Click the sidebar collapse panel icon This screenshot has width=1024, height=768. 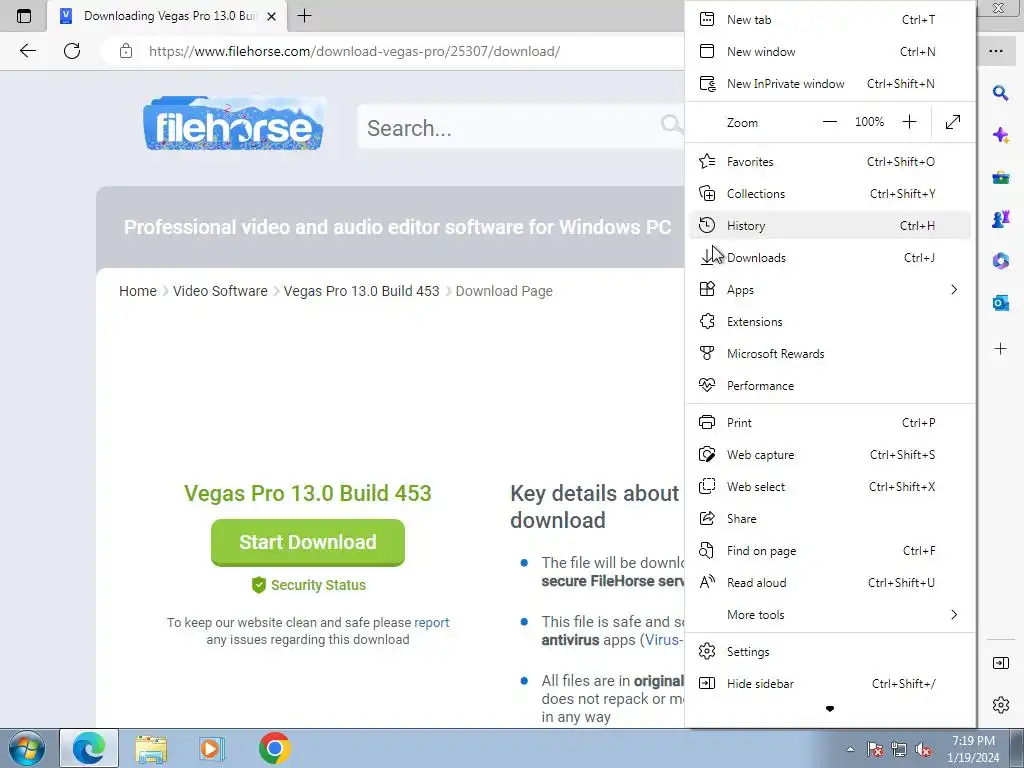click(1000, 664)
